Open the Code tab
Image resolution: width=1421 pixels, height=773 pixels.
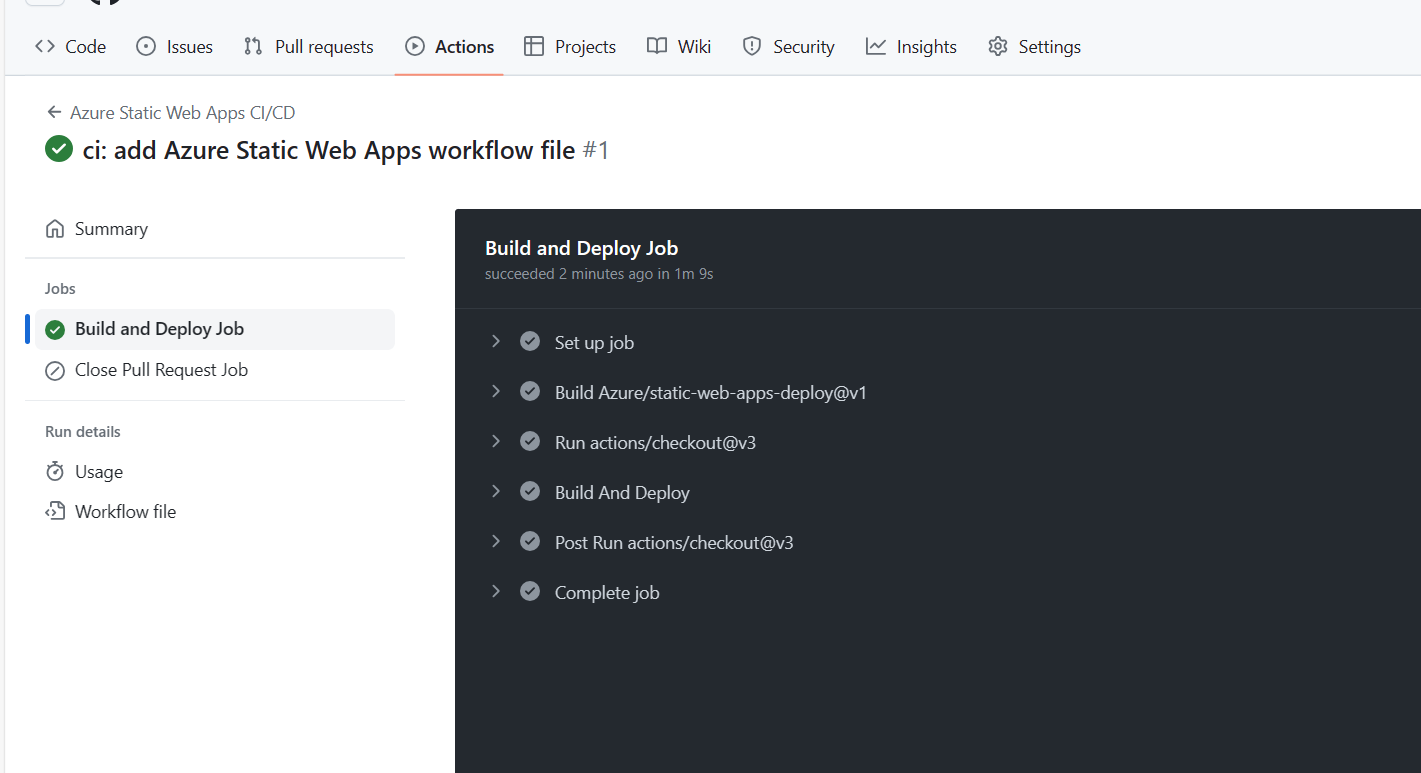click(x=70, y=46)
